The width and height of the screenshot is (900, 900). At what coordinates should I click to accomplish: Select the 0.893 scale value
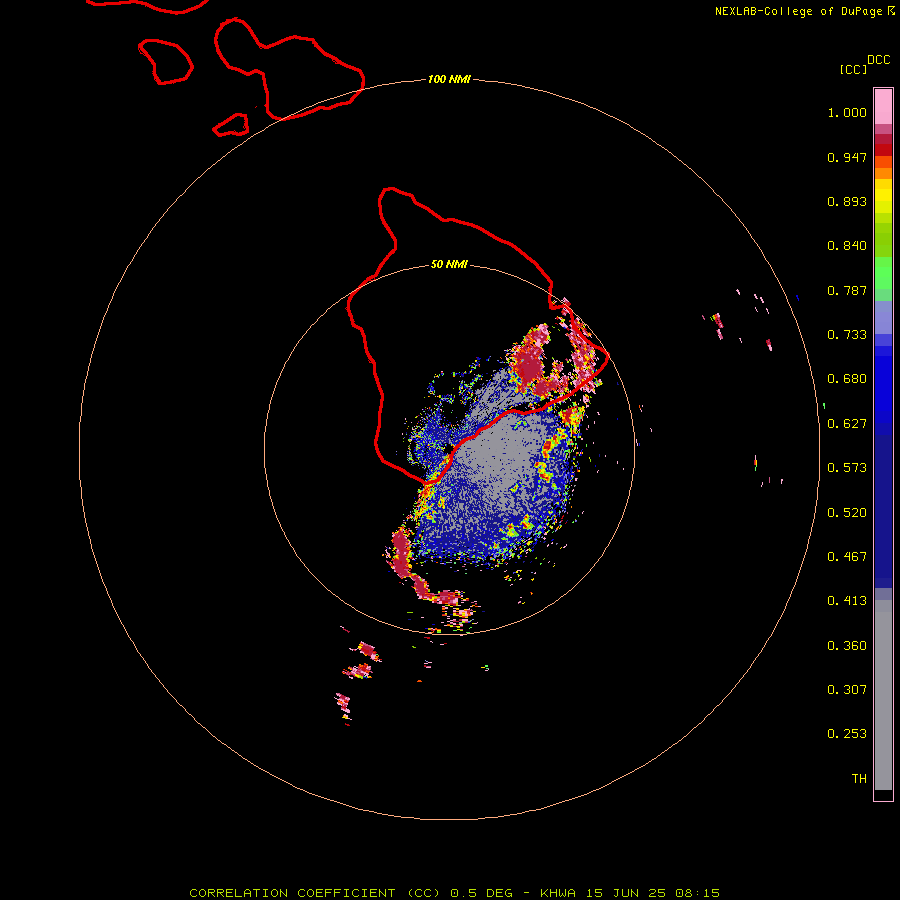[x=847, y=201]
